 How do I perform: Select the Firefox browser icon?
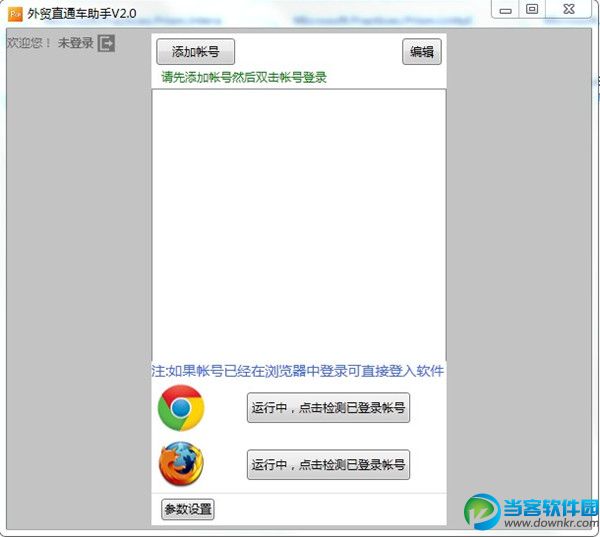181,464
